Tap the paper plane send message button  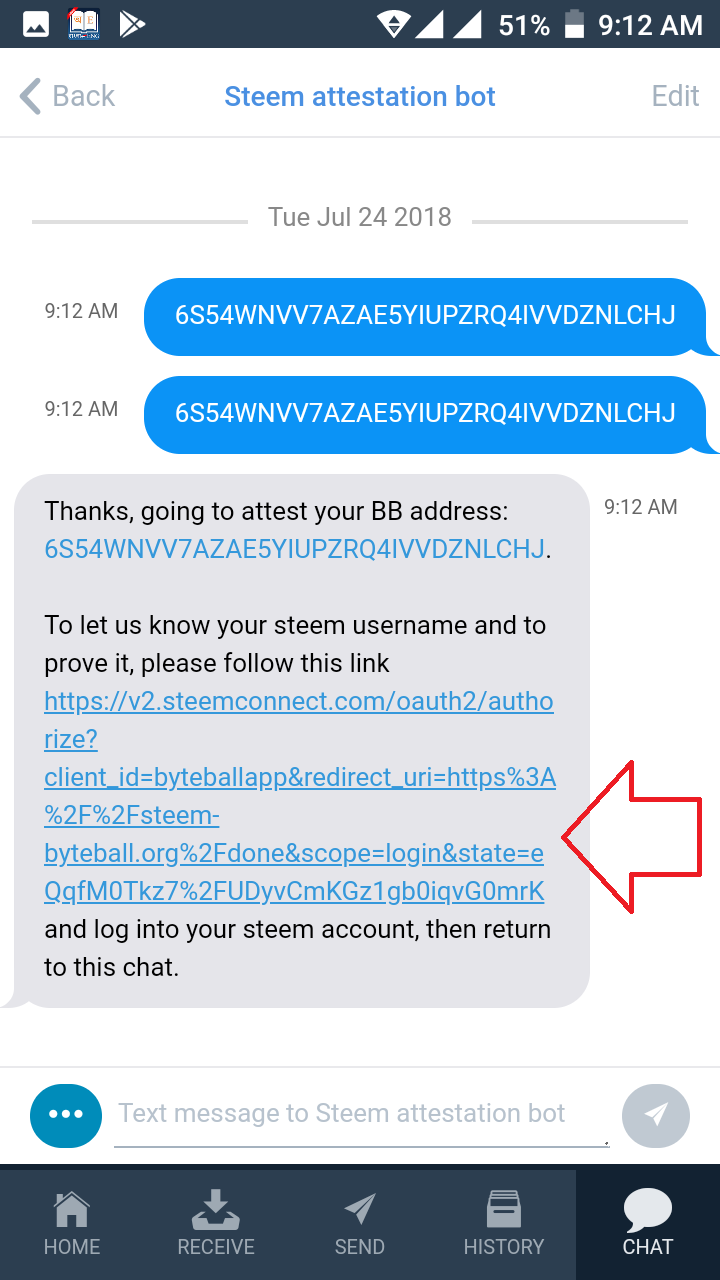pyautogui.click(x=656, y=1115)
